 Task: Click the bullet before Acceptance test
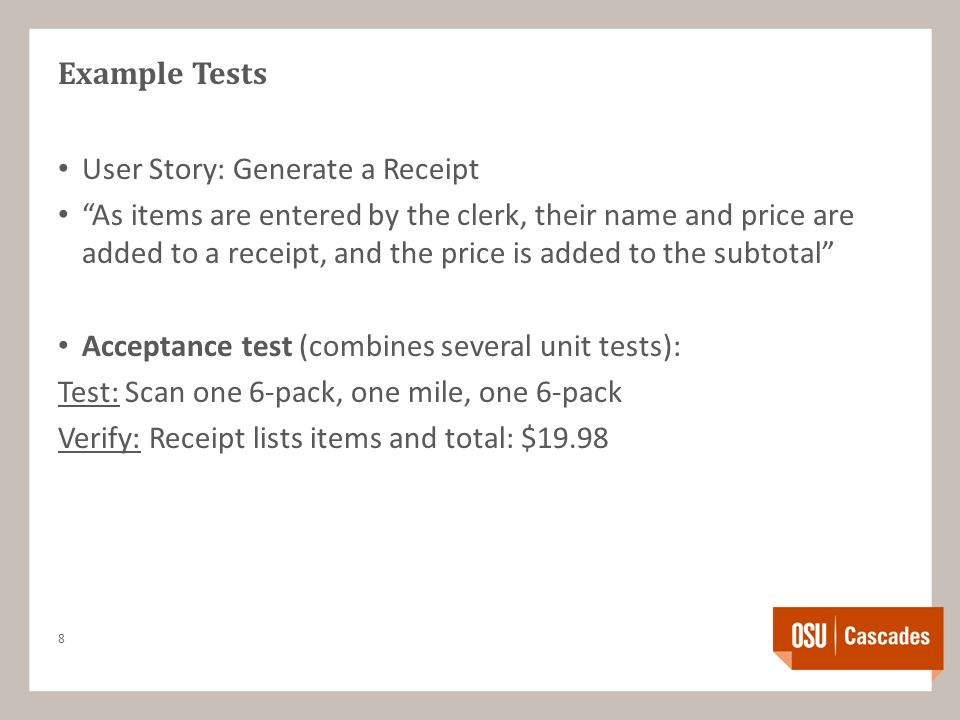(x=63, y=346)
